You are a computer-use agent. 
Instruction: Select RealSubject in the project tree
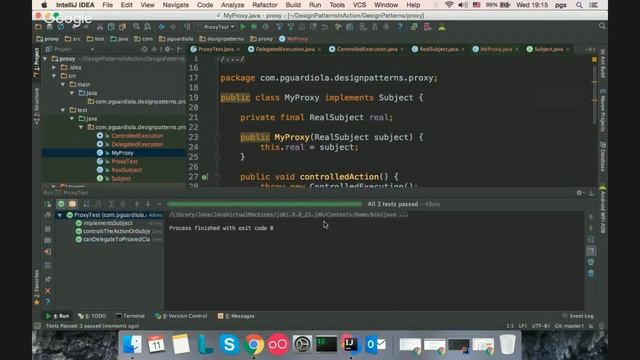pyautogui.click(x=127, y=170)
